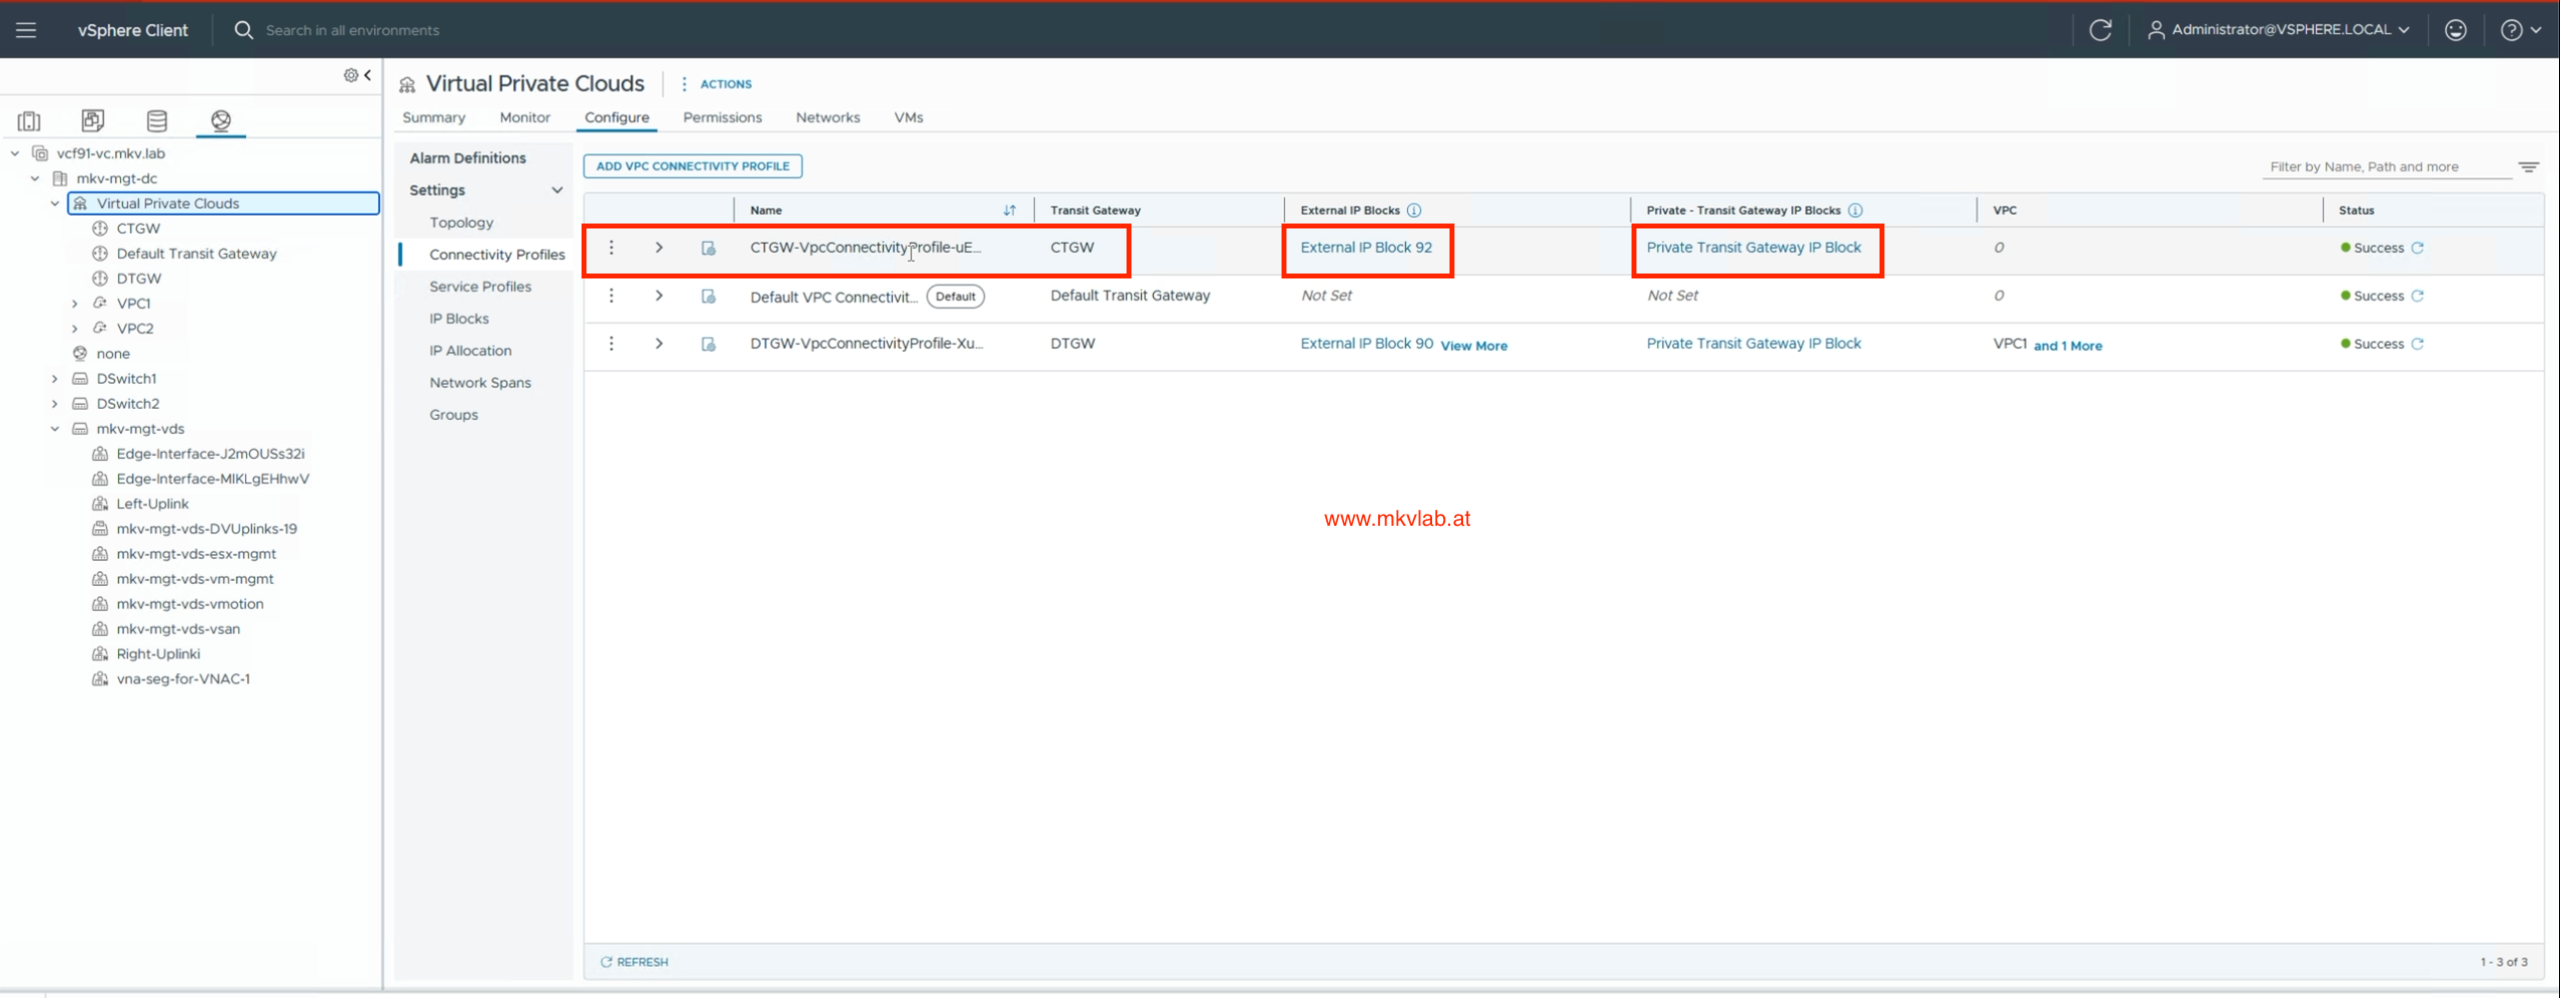Collapse the mkv-mgt-vds tree node
2560x998 pixels.
point(55,428)
